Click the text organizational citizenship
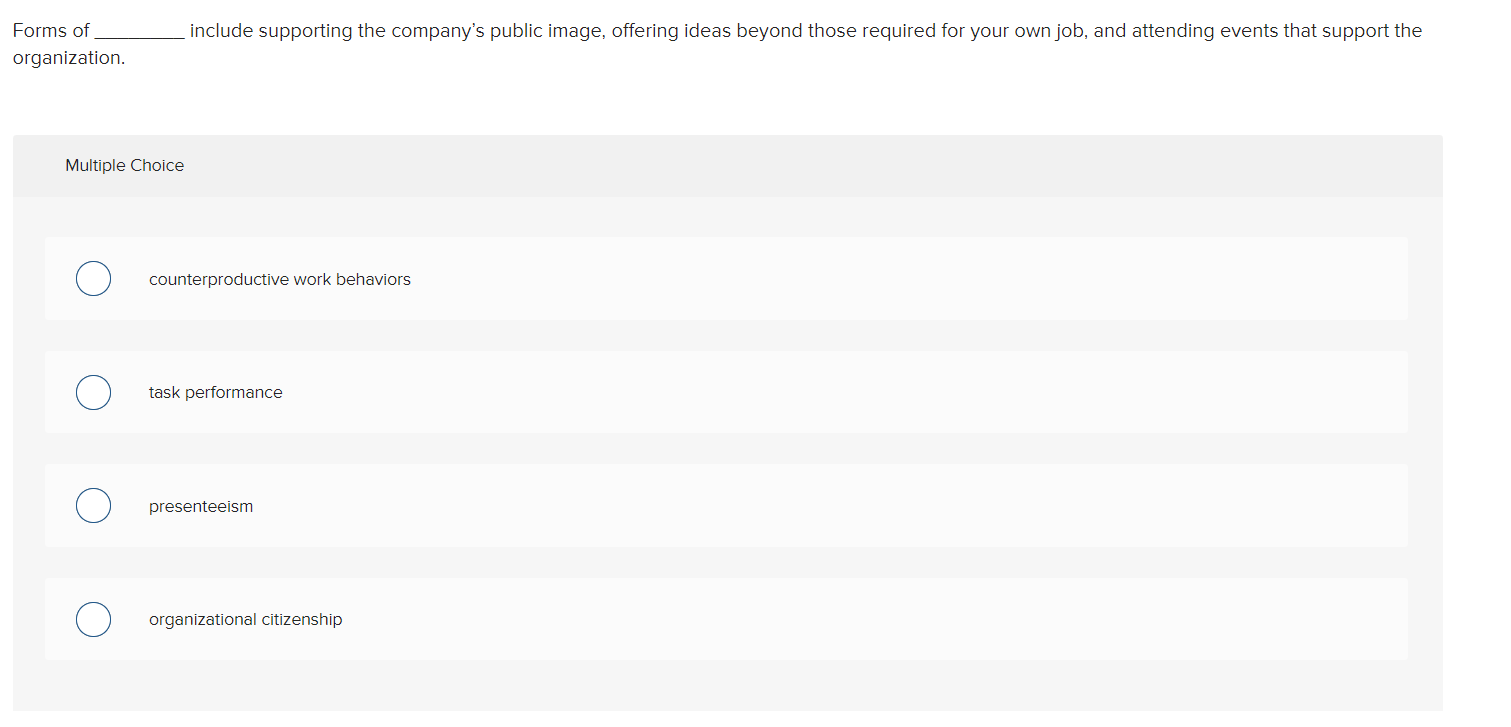Screen dimensions: 1511x727 pyautogui.click(x=245, y=619)
